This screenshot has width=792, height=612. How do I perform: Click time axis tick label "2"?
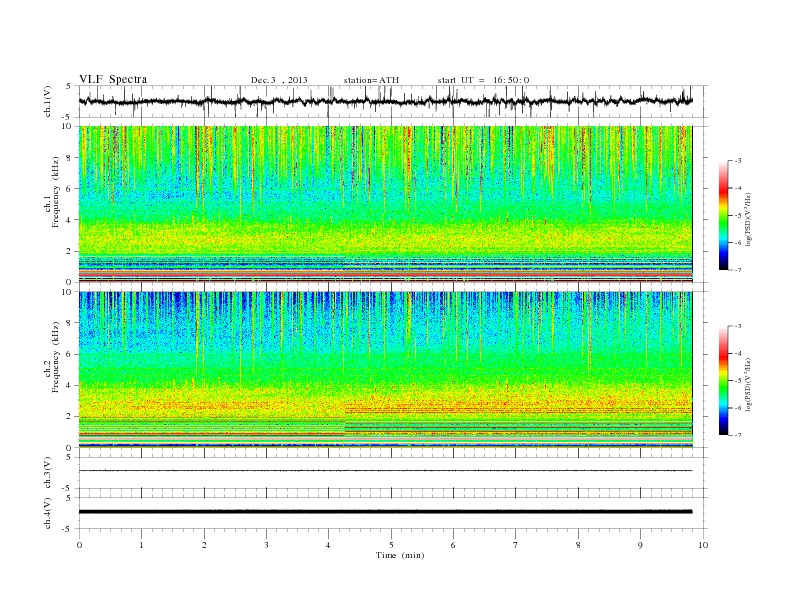(204, 545)
